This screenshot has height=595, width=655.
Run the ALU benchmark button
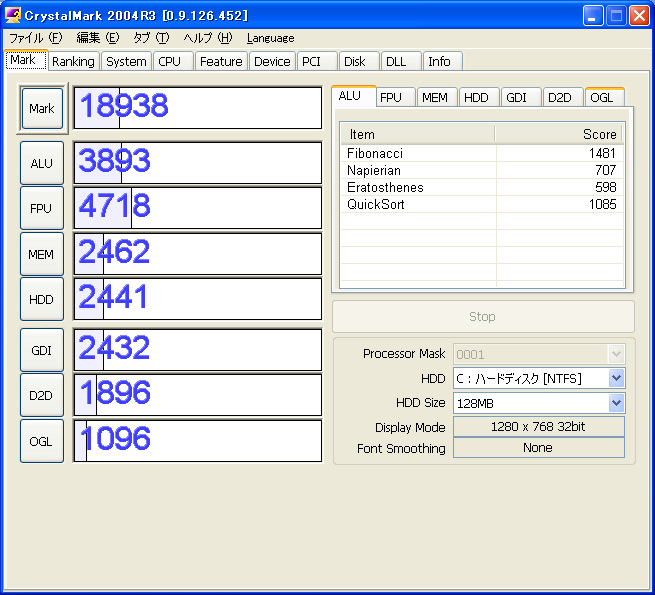(42, 163)
